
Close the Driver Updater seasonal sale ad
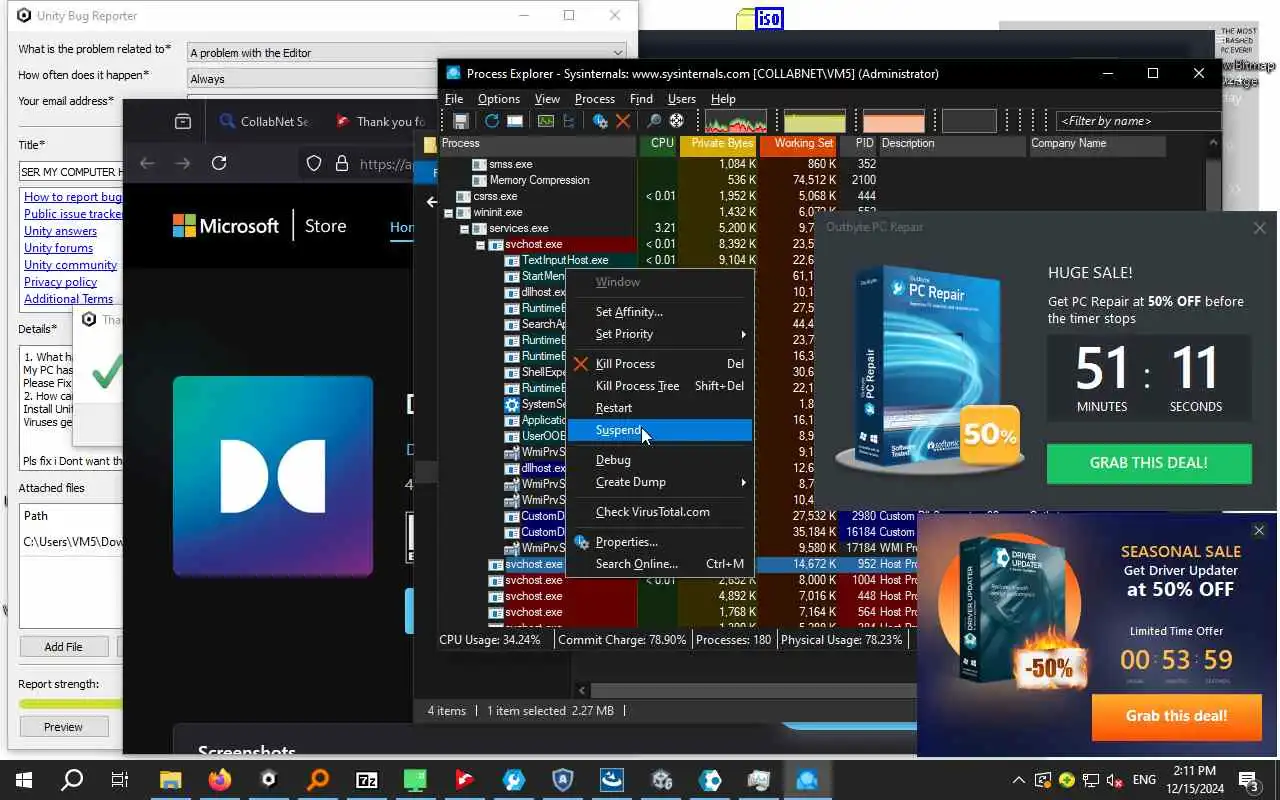coord(1259,530)
